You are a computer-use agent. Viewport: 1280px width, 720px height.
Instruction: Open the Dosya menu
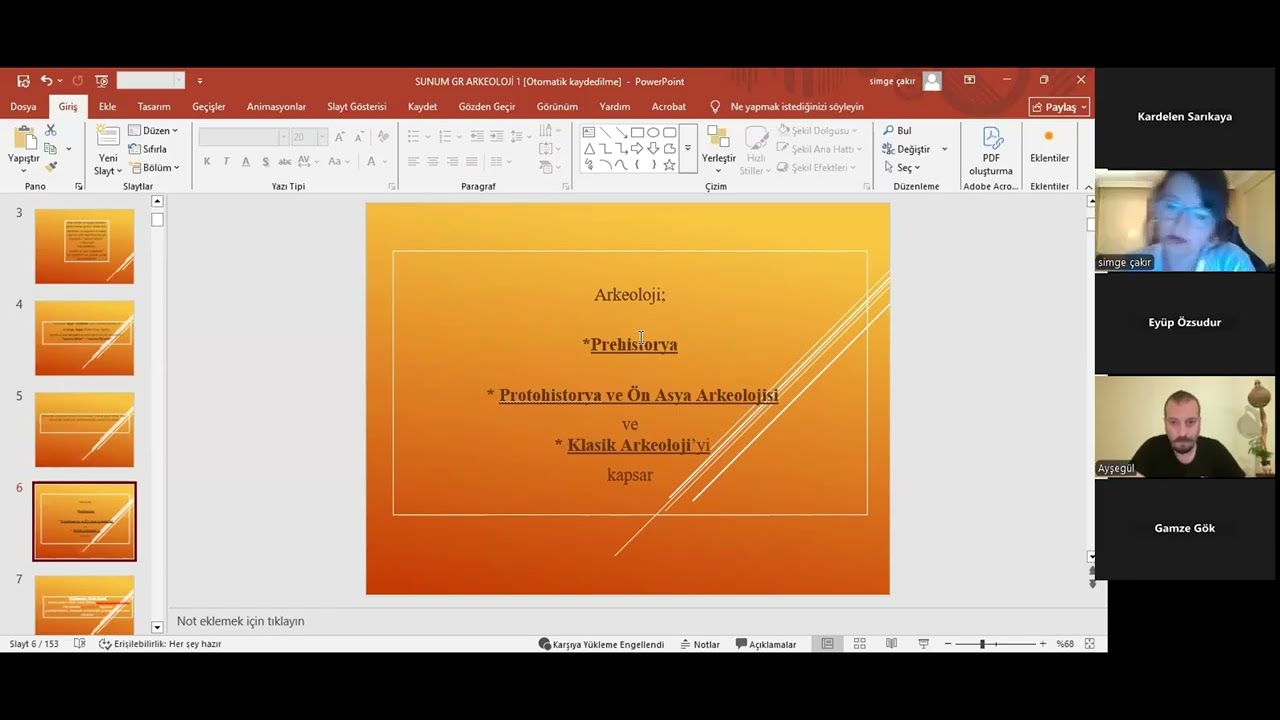click(23, 107)
